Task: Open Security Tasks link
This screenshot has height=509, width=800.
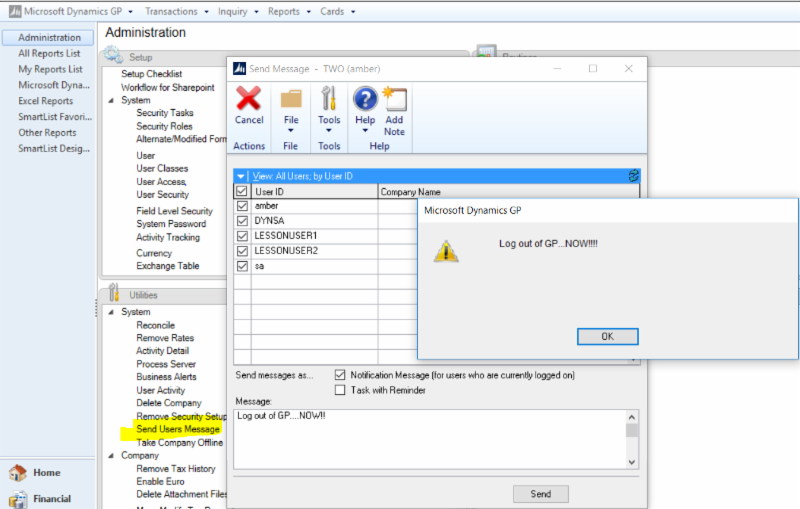Action: [x=165, y=113]
